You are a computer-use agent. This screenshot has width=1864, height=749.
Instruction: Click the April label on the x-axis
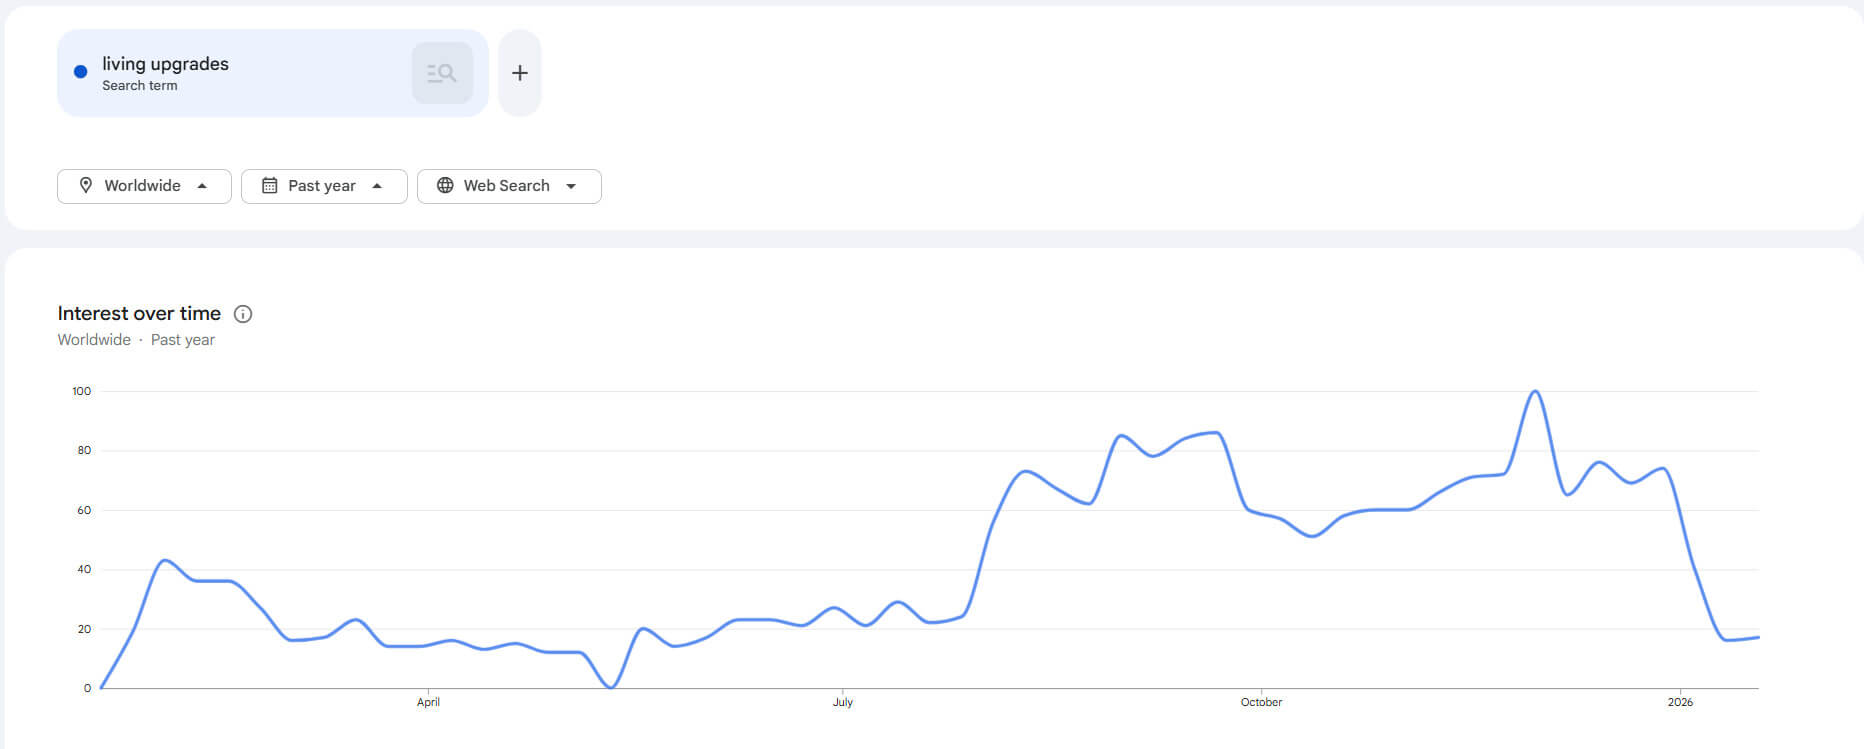[428, 702]
